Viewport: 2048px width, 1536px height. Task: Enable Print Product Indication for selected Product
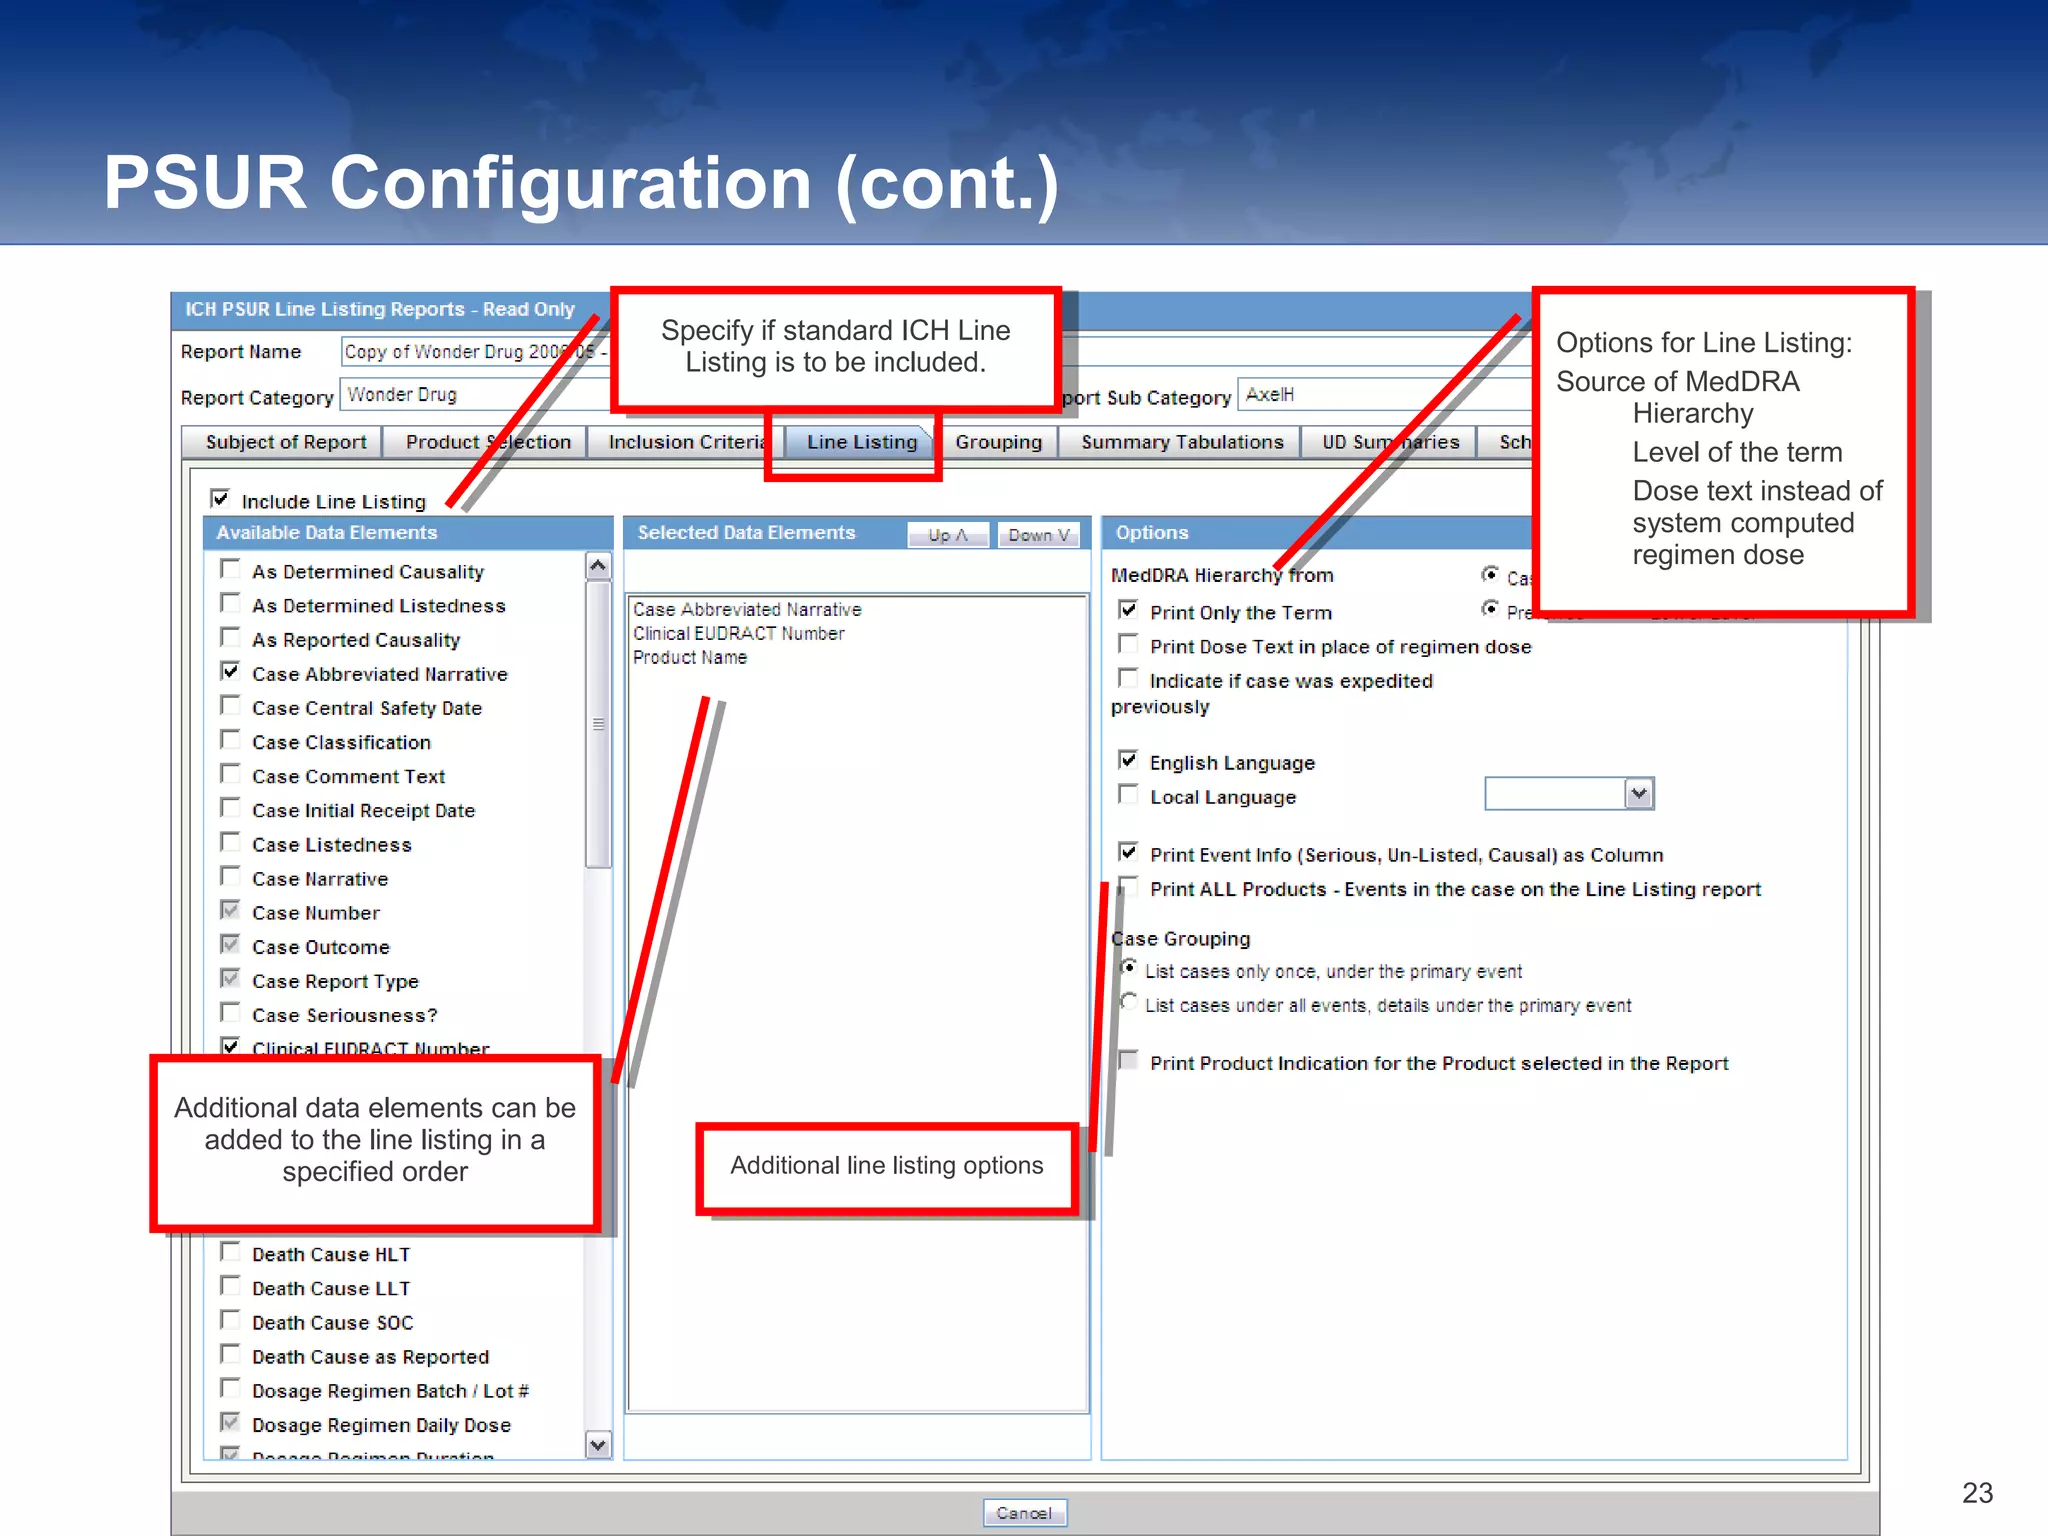(x=1128, y=1060)
